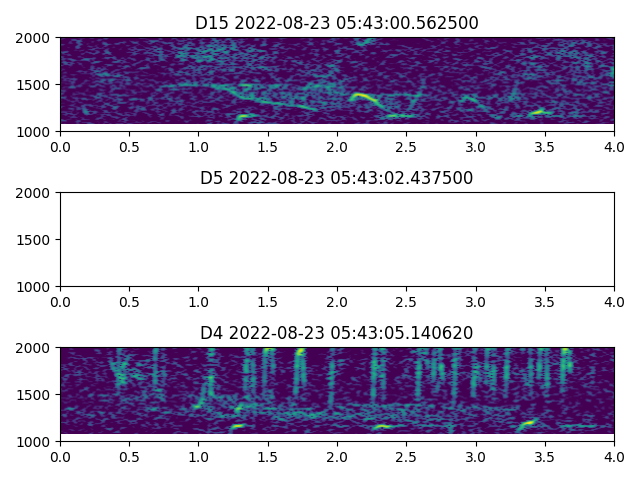This screenshot has height=480, width=640.
Task: Click the D15 spectrogram plot title
Action: (337, 23)
